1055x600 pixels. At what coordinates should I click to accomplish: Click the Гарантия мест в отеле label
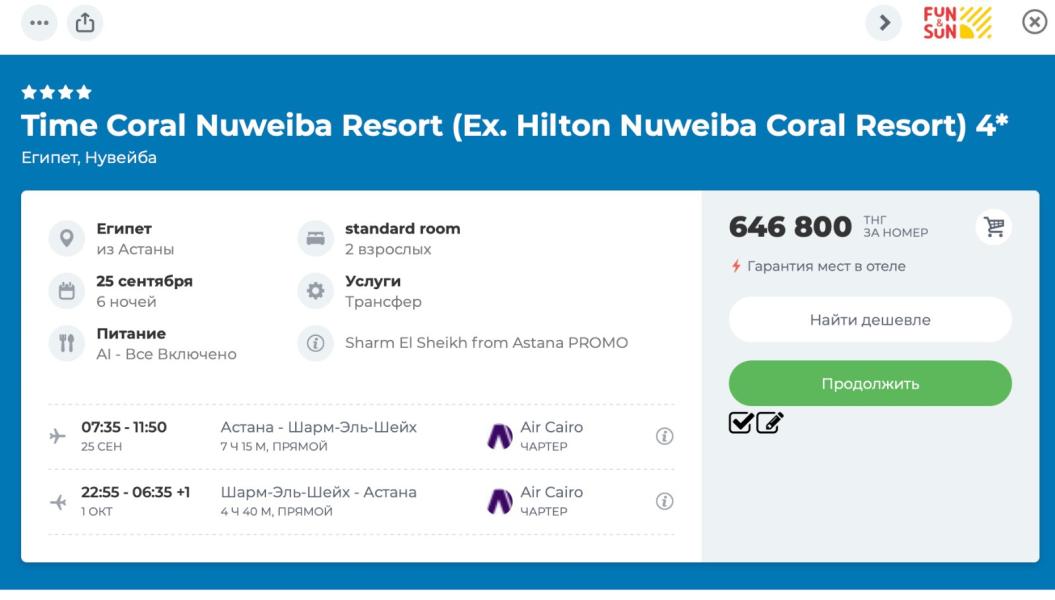(x=825, y=267)
